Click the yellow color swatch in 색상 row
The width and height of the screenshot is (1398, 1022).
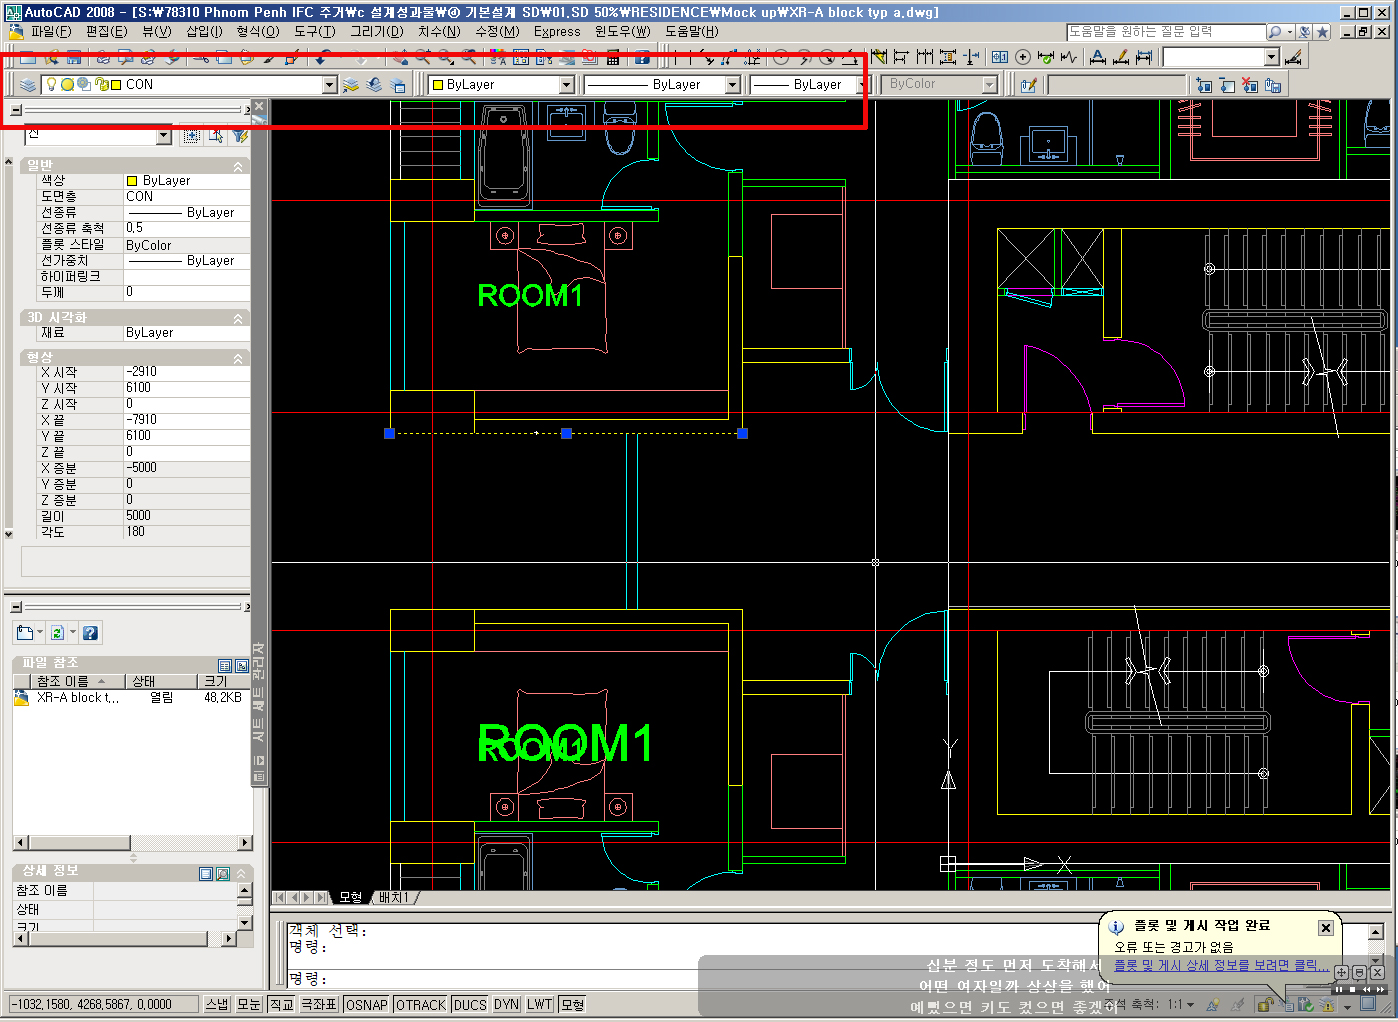click(x=132, y=181)
